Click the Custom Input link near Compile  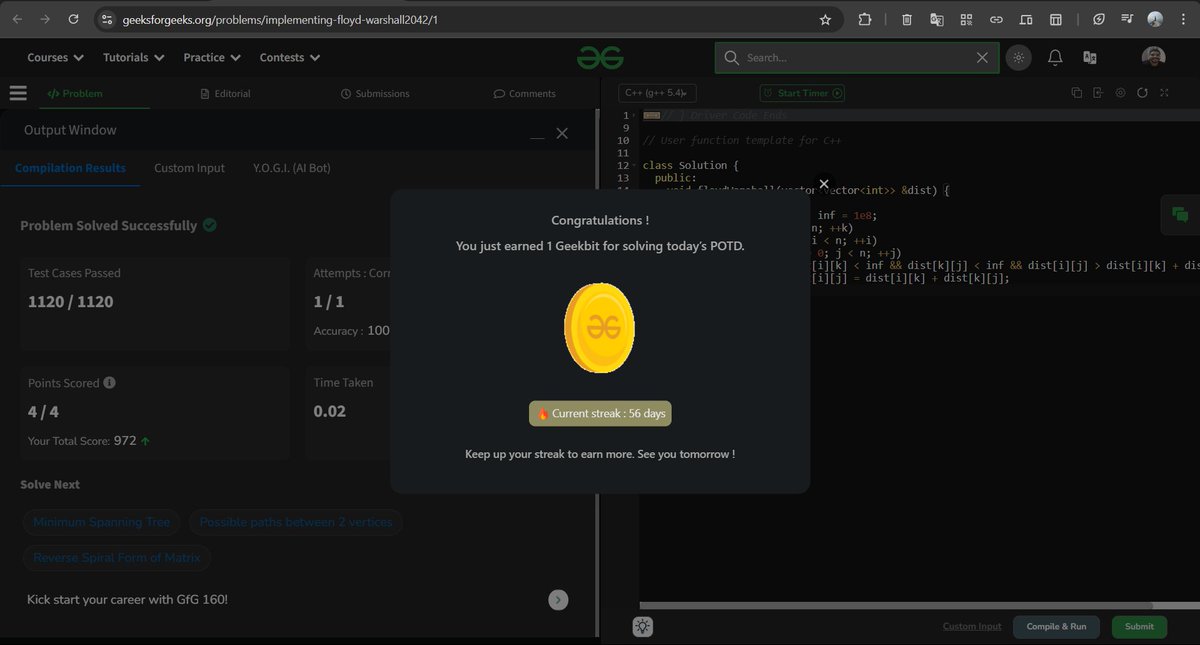pyautogui.click(x=972, y=627)
